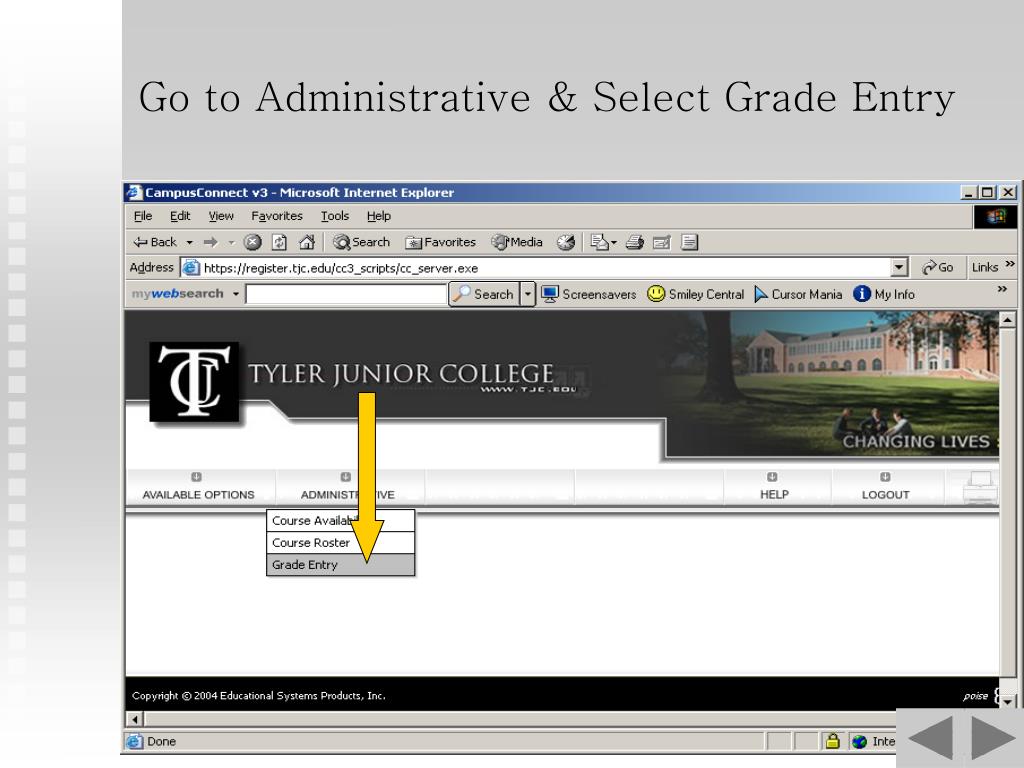Open browsing History icon
The image size is (1024, 768).
click(x=566, y=242)
